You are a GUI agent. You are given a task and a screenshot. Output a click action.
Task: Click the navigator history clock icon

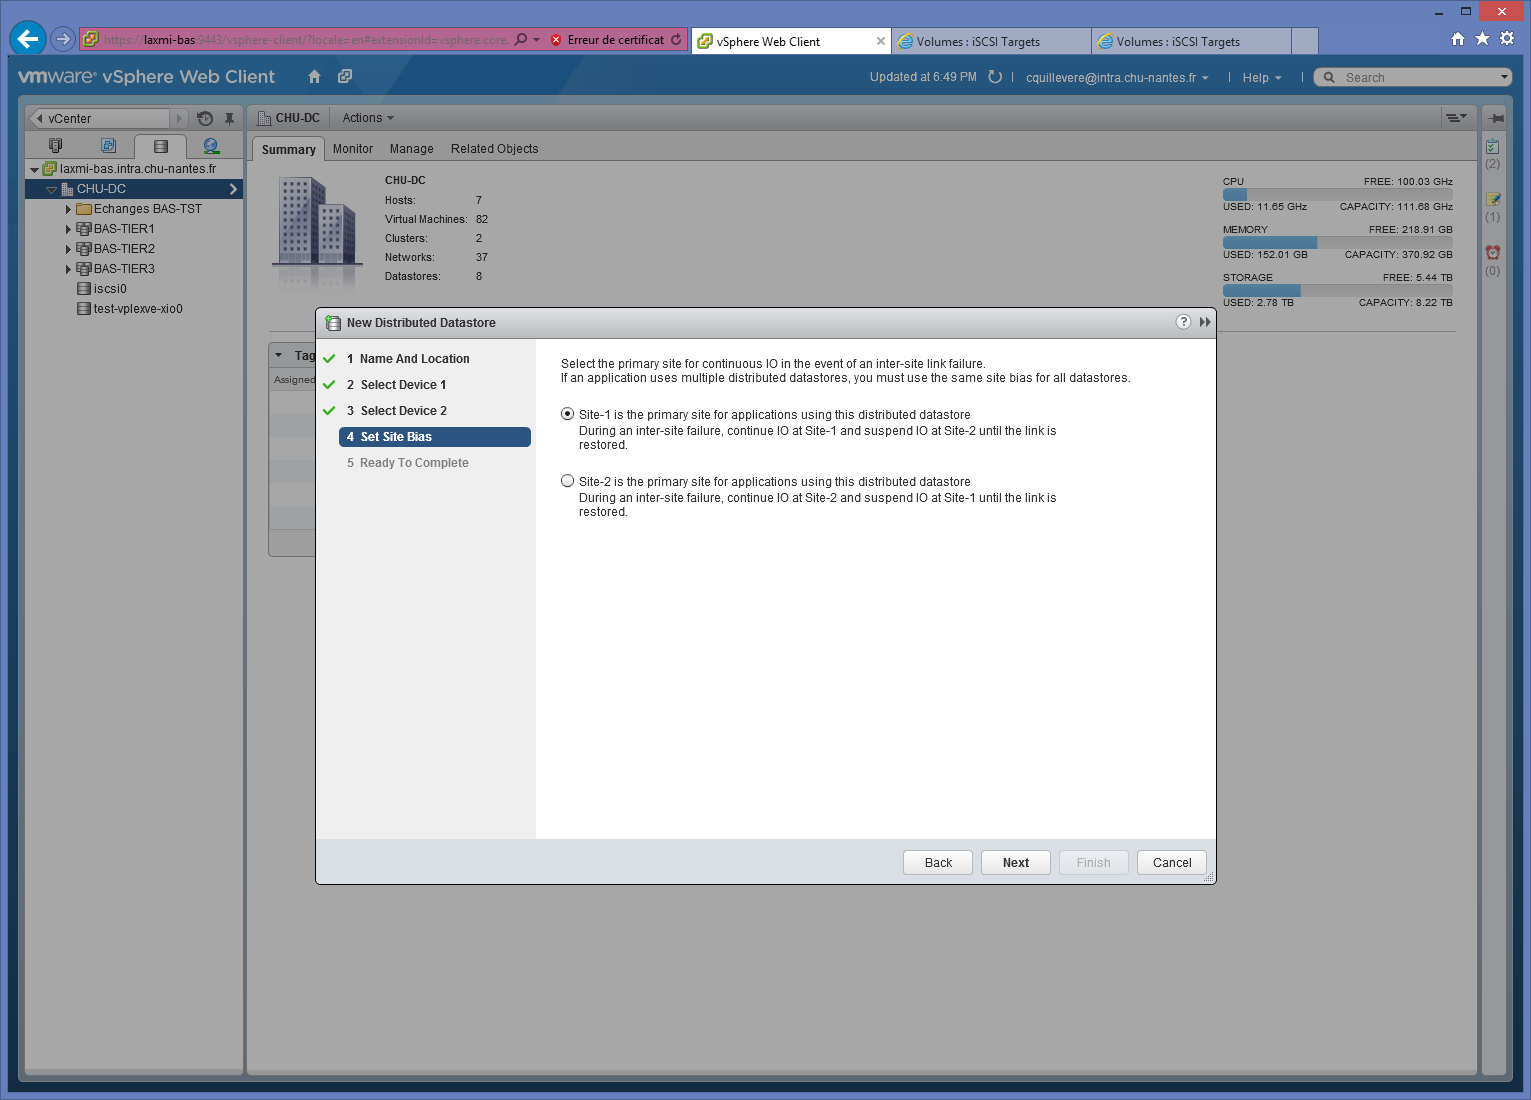click(x=205, y=118)
